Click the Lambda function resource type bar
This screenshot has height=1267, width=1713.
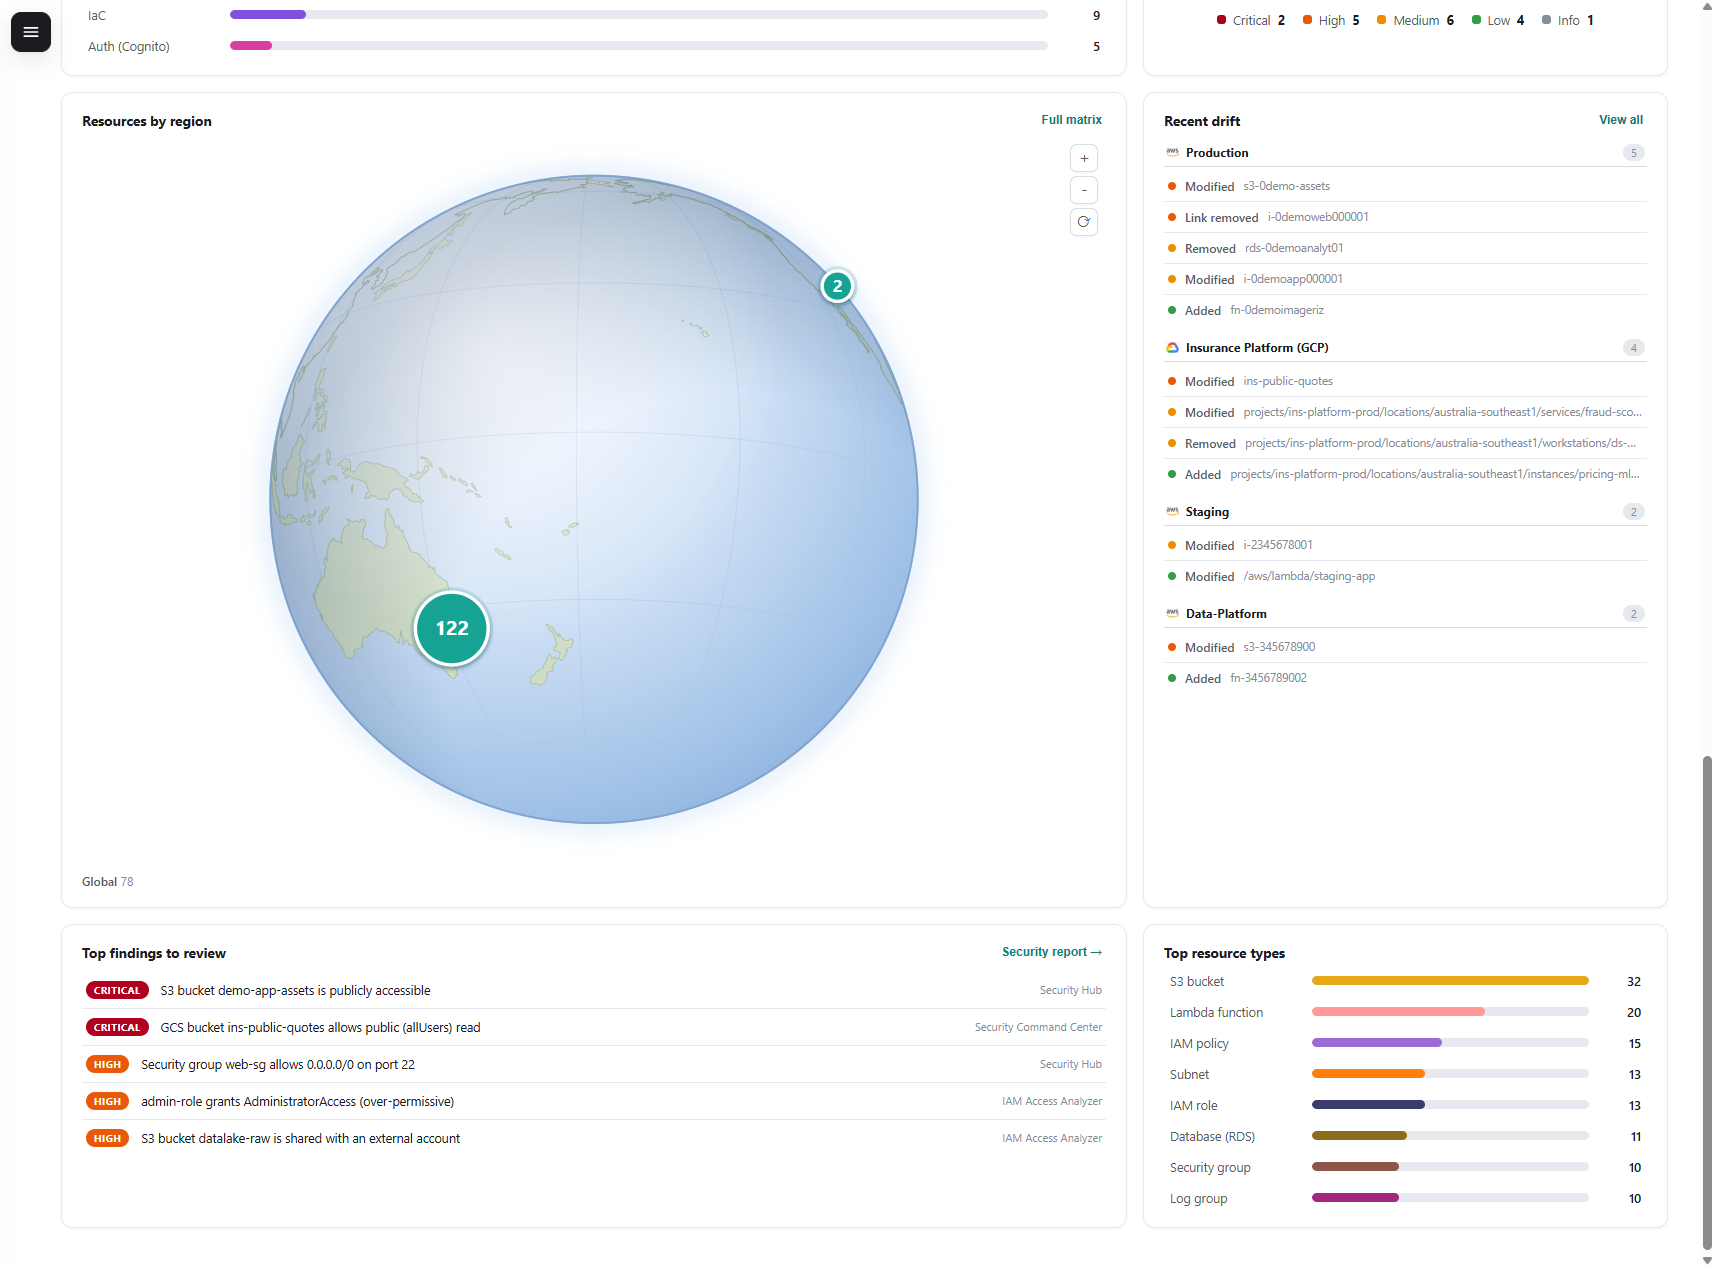[1450, 1012]
